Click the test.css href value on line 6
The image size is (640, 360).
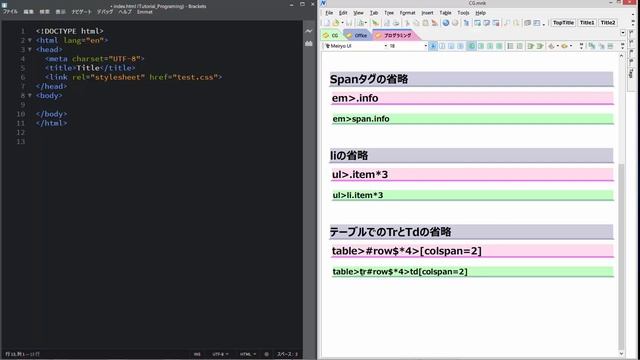point(195,77)
